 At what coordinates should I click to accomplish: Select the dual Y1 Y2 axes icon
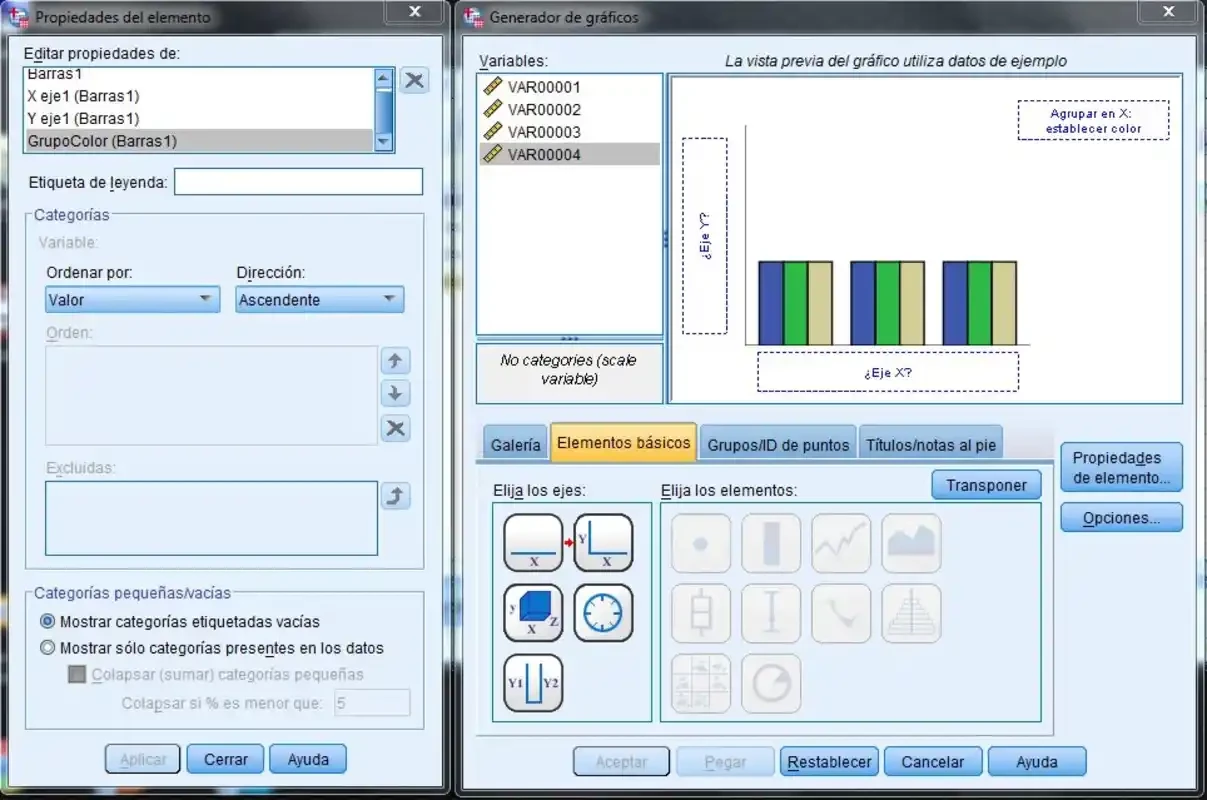click(533, 683)
